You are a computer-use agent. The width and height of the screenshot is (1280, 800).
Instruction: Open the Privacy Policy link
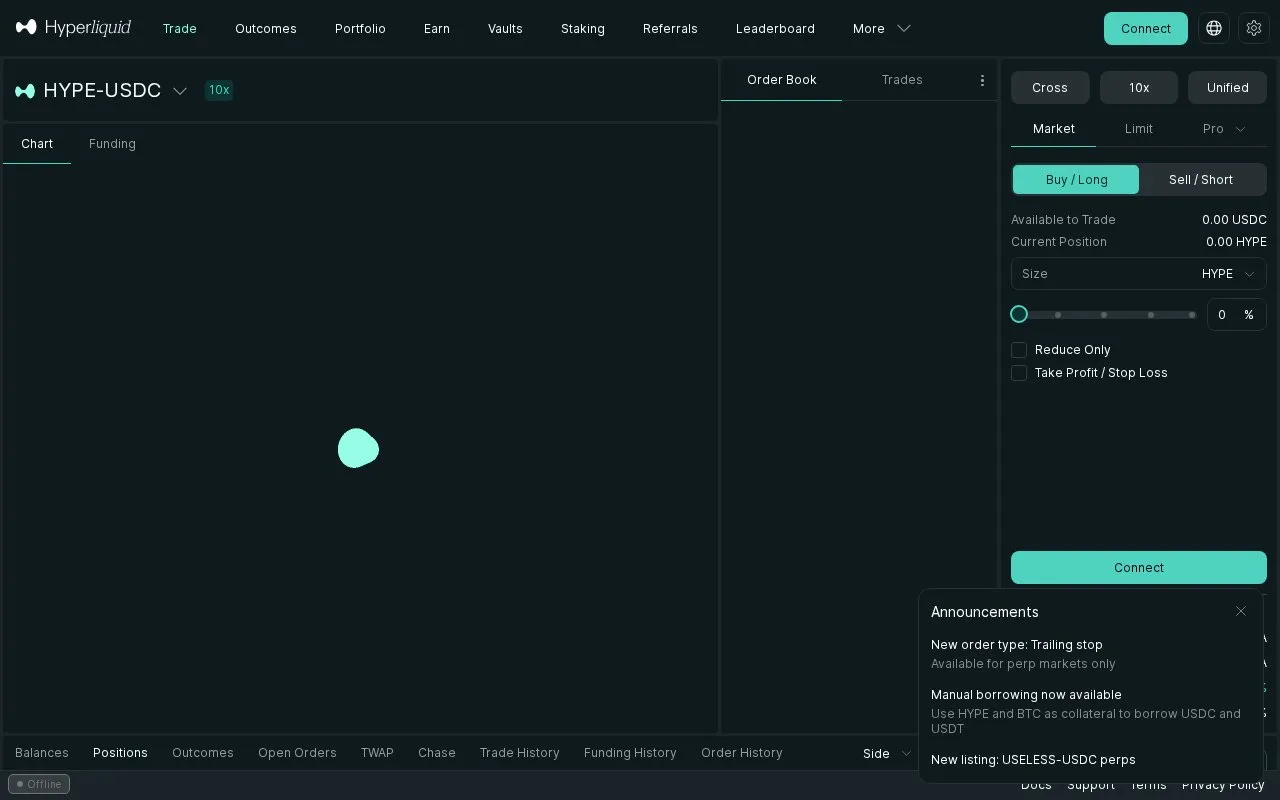(x=1223, y=785)
